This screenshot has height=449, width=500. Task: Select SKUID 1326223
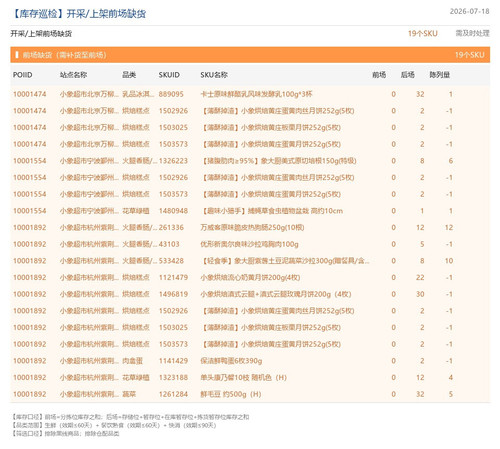(x=173, y=161)
